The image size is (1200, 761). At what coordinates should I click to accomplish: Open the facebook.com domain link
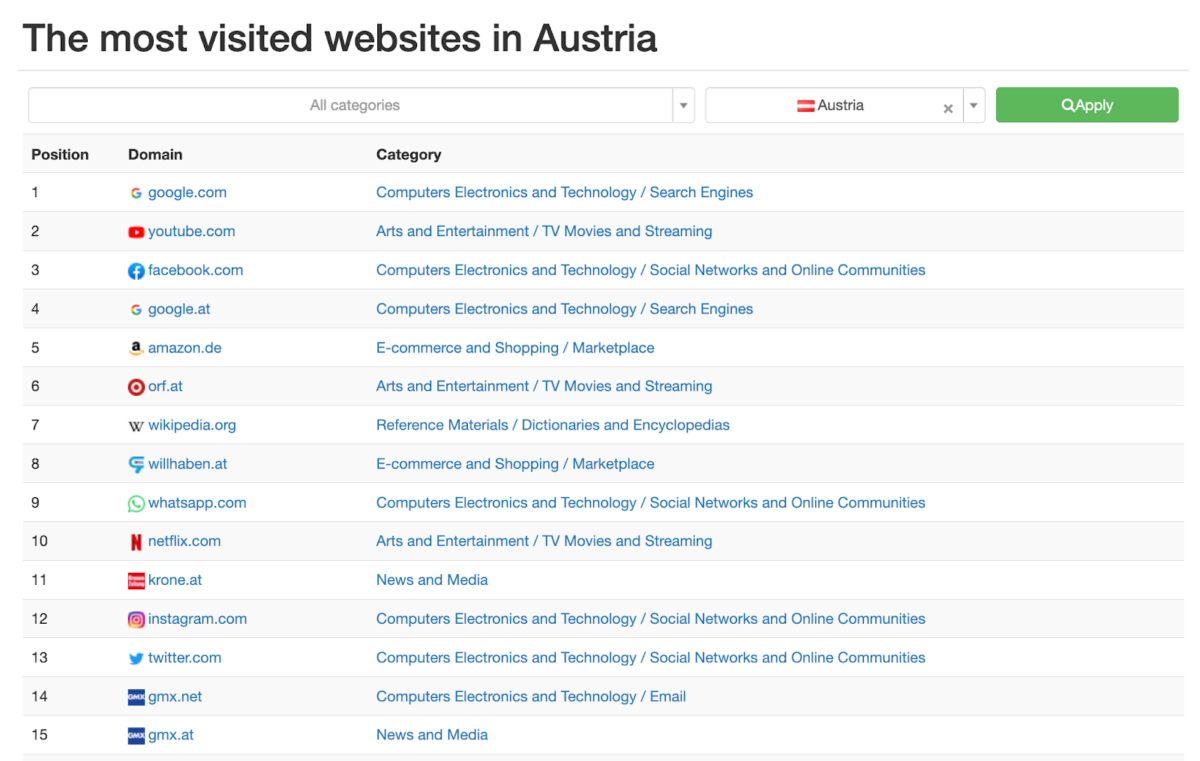(x=195, y=270)
